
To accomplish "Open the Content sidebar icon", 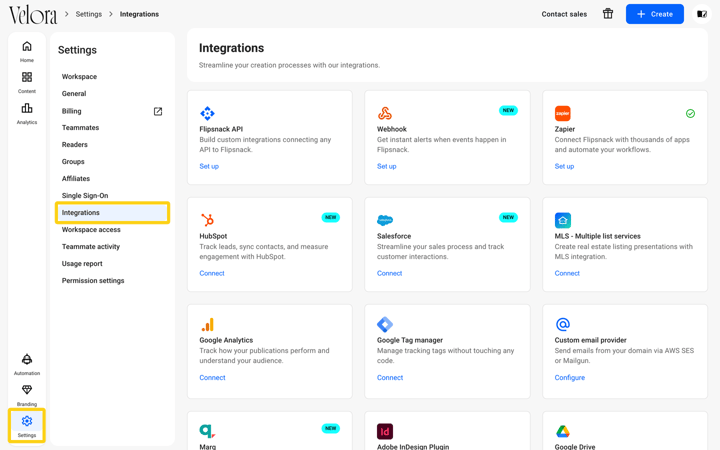I will coord(27,77).
